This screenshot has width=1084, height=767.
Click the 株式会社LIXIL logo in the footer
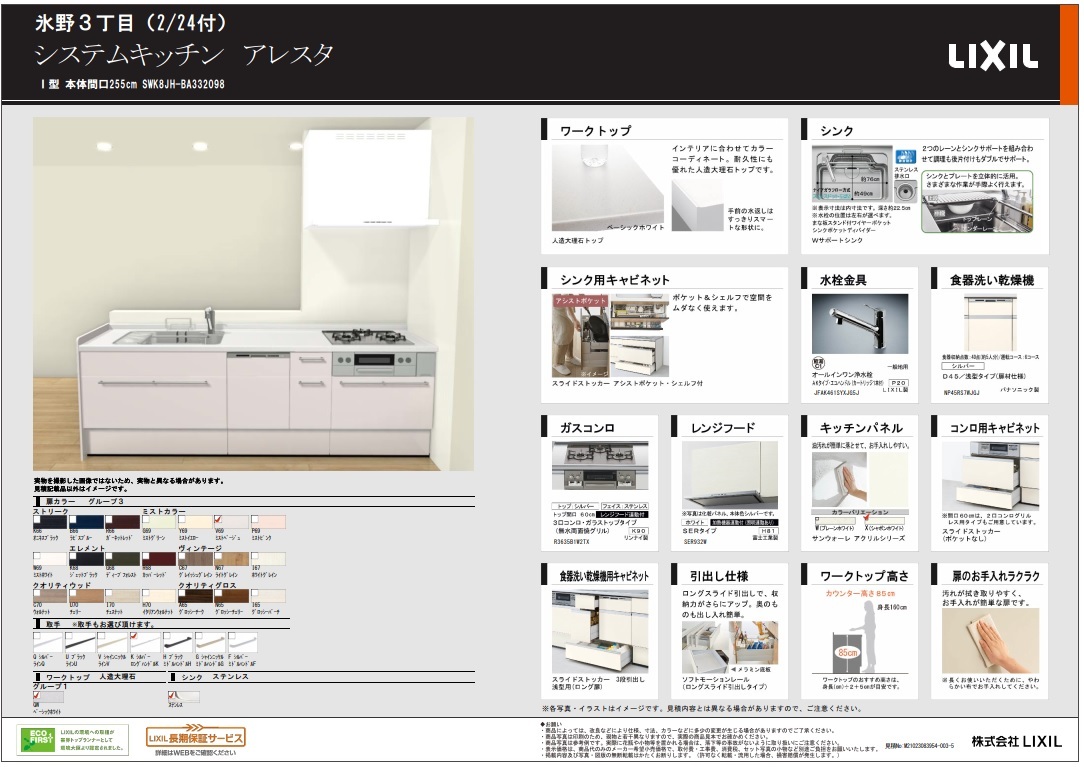coord(1016,741)
